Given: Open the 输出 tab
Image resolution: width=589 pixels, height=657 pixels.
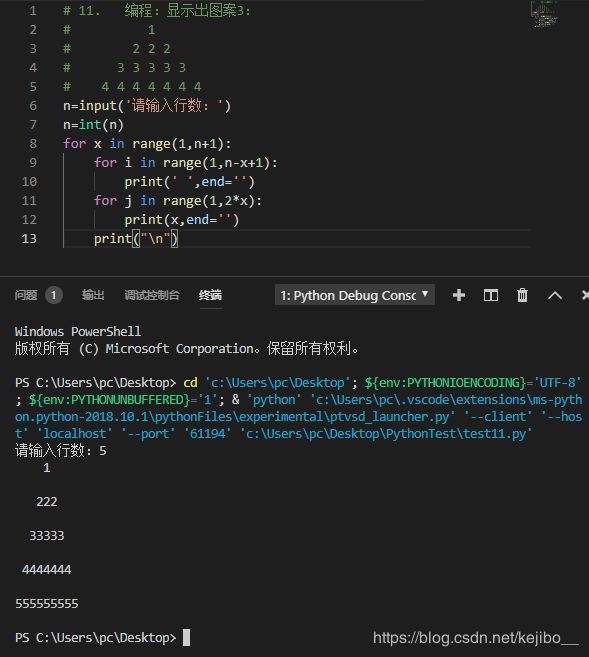Looking at the screenshot, I should tap(93, 295).
